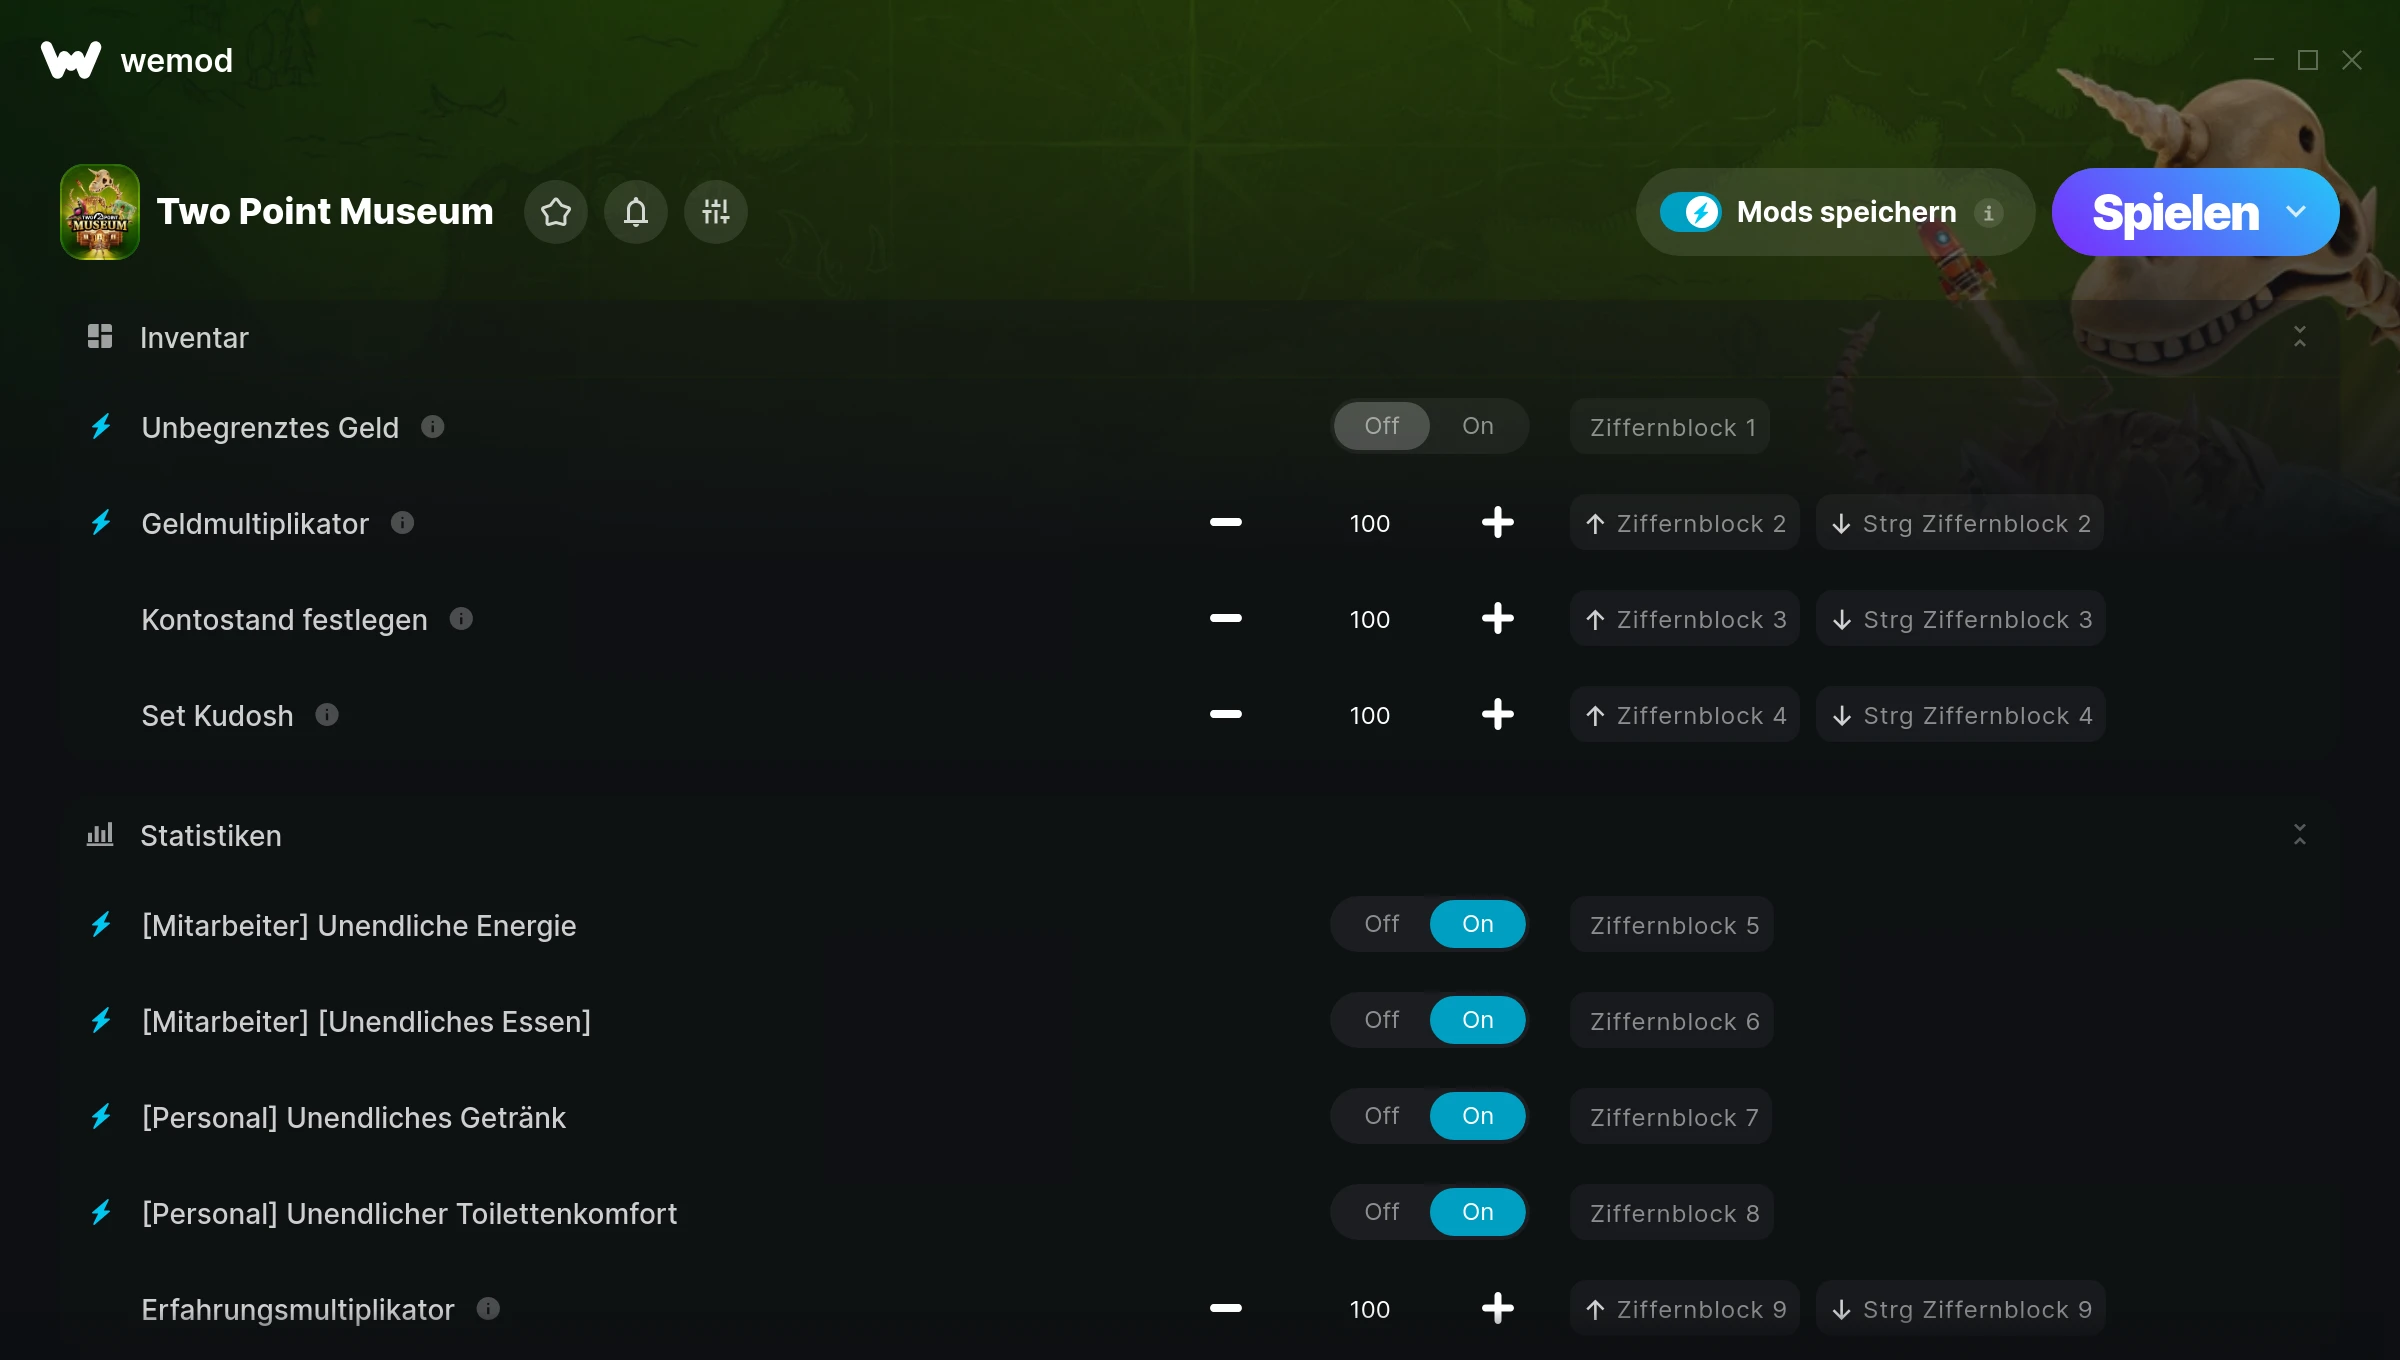2400x1360 pixels.
Task: Click On for Mitarbeiter Unendliche Energie
Action: tap(1478, 924)
